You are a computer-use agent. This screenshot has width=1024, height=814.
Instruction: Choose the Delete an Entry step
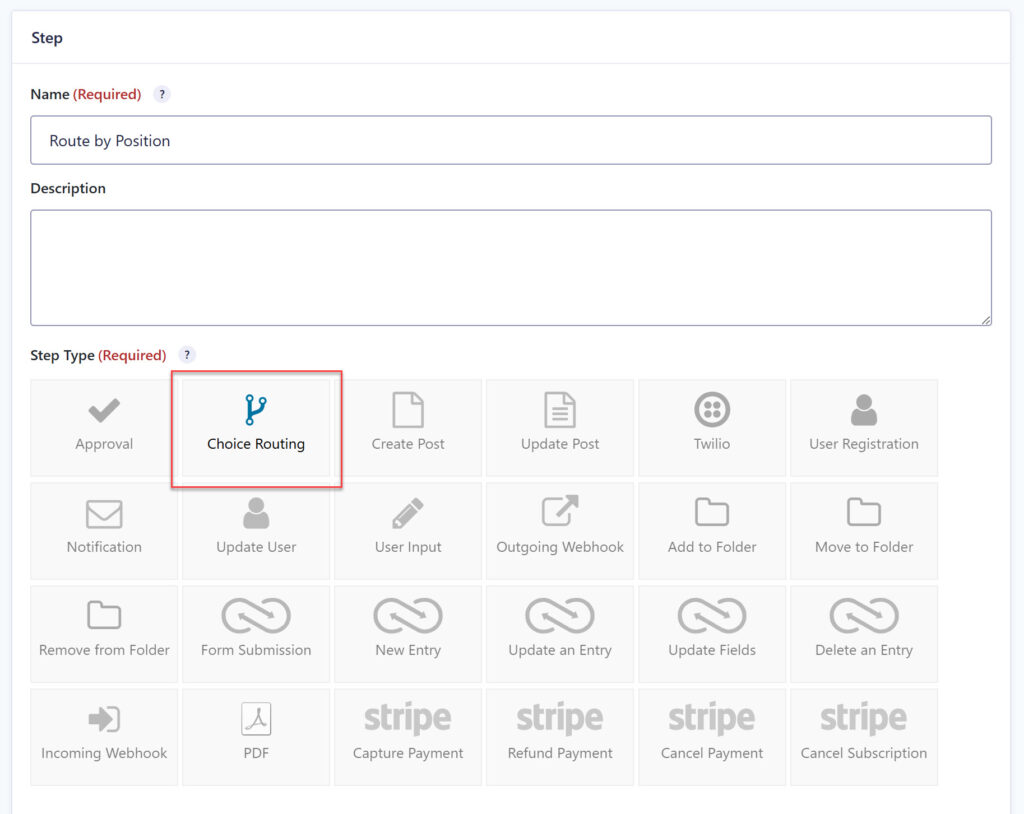click(x=864, y=634)
